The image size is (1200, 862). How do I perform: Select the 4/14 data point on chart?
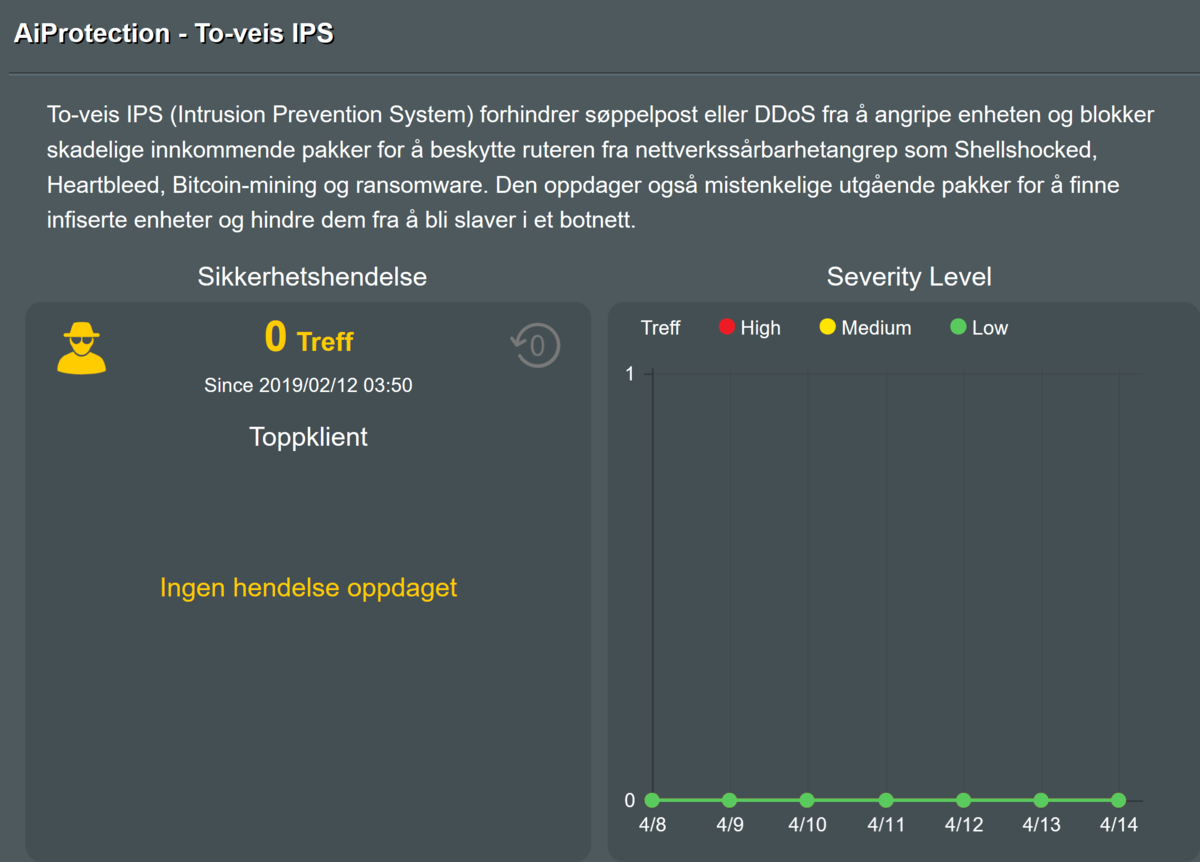click(1118, 800)
